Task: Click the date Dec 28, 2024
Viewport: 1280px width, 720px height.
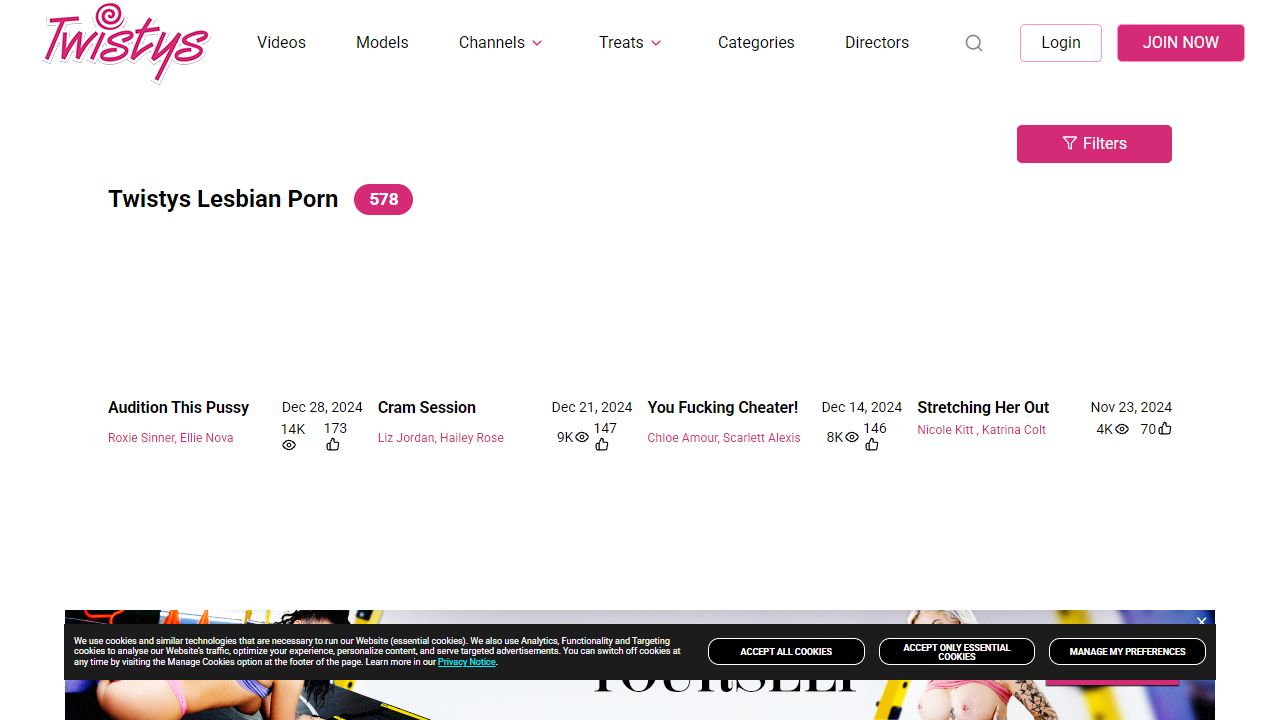Action: coord(322,407)
